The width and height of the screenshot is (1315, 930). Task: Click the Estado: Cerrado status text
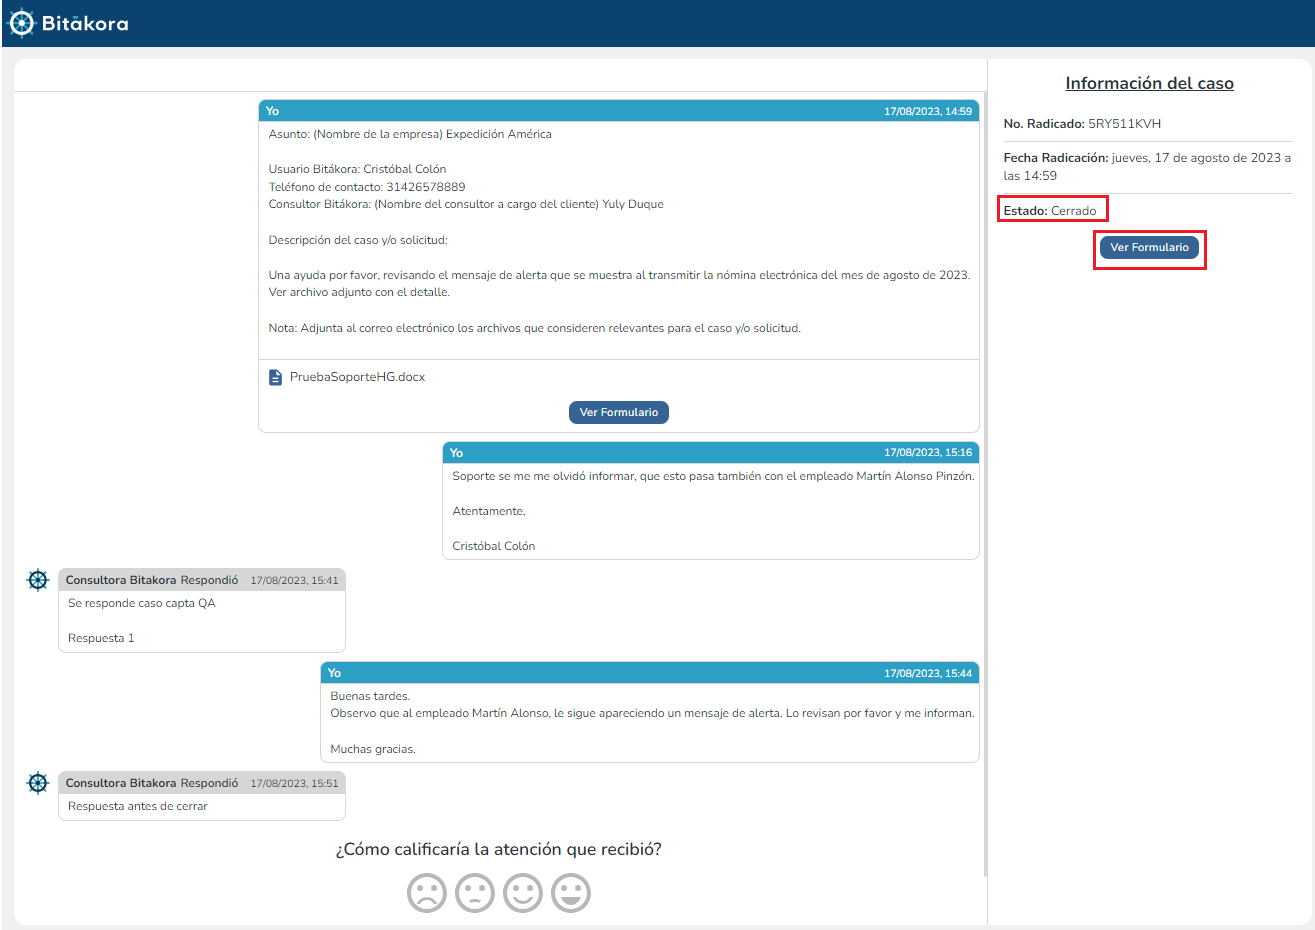[x=1050, y=211]
